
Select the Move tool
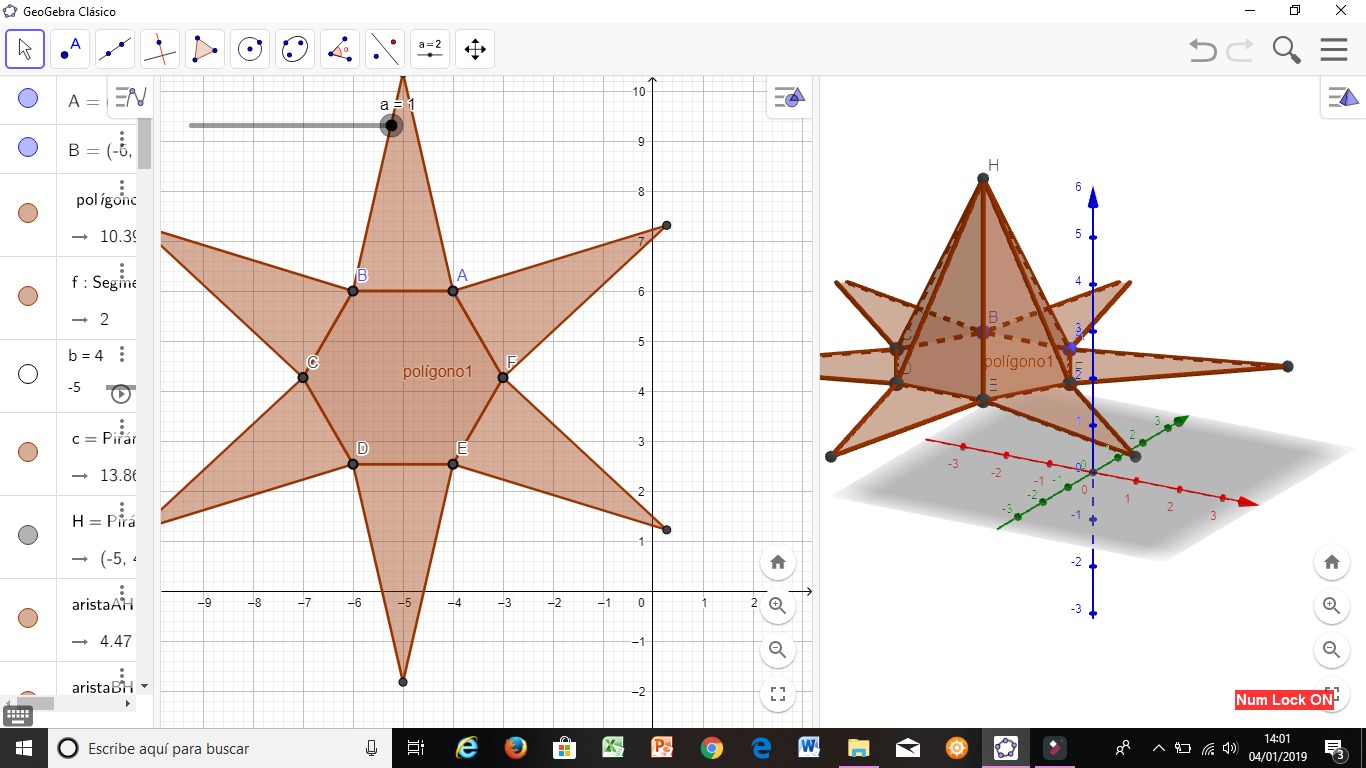(x=24, y=48)
